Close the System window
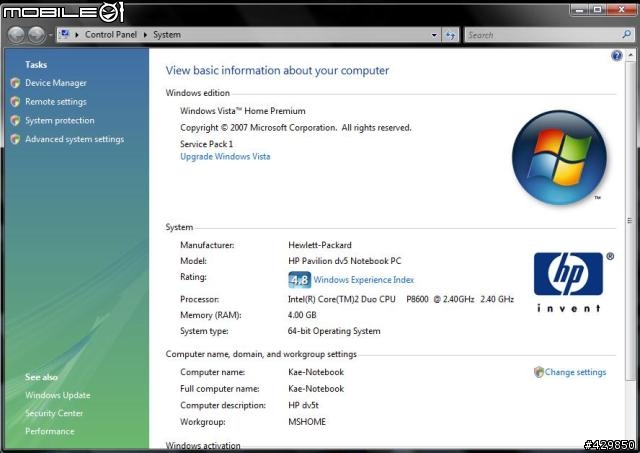 coord(621,9)
